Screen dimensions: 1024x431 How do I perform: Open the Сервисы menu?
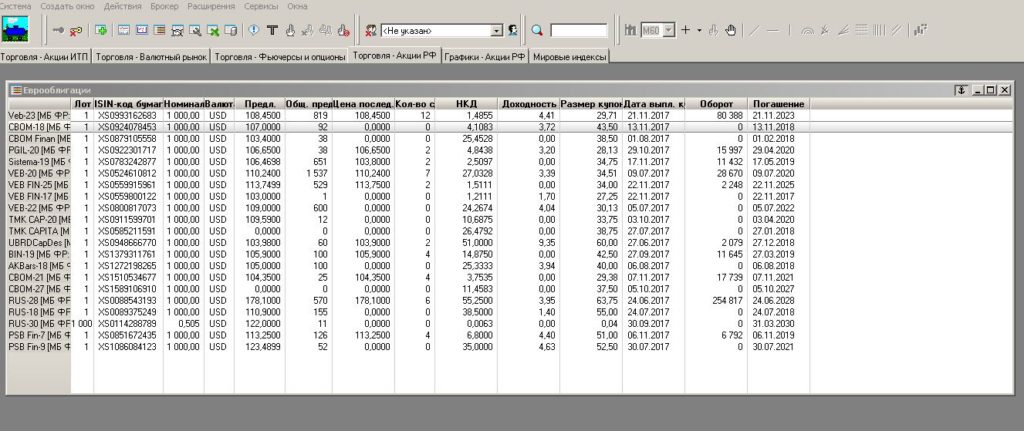coord(261,6)
